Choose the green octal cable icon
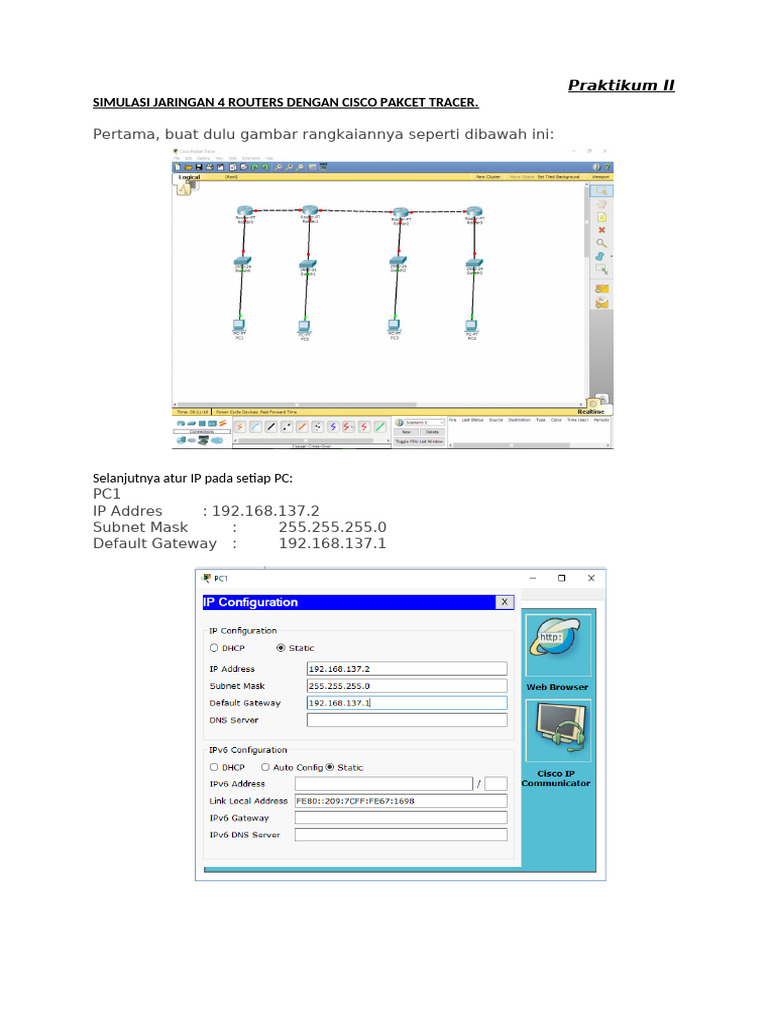This screenshot has width=768, height=1024. coord(379,427)
